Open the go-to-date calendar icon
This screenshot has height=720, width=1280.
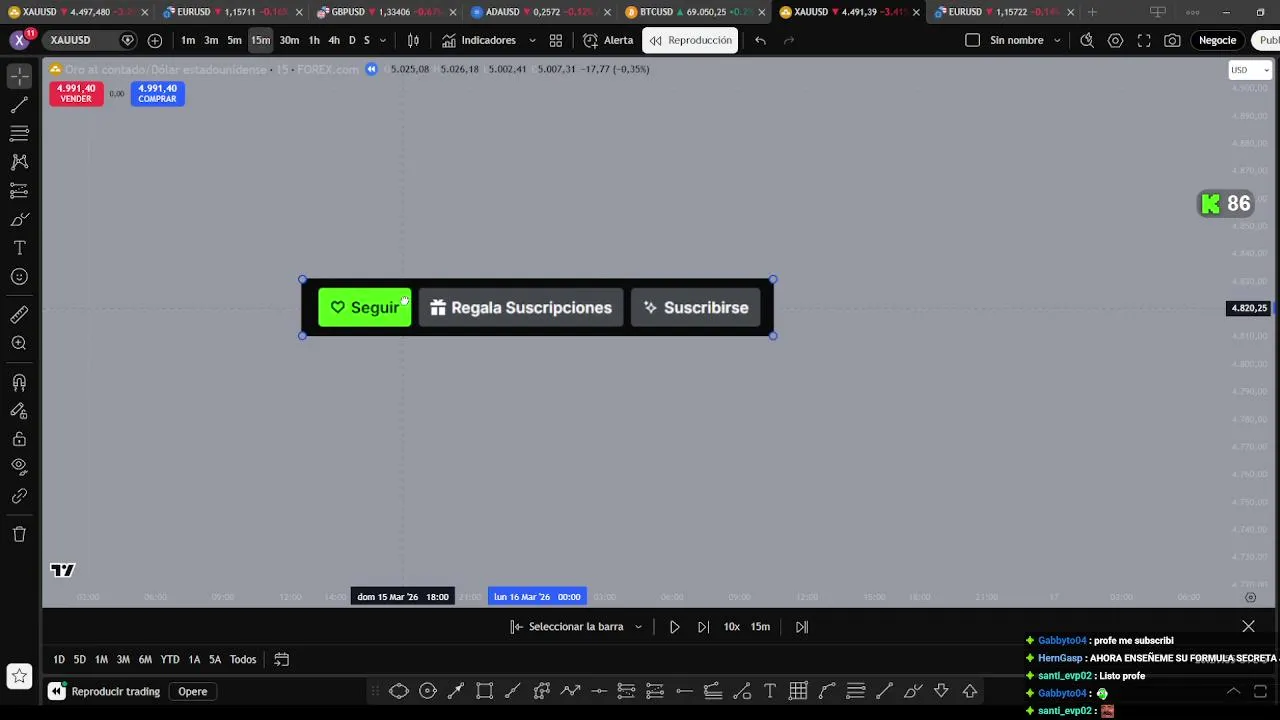(x=282, y=659)
